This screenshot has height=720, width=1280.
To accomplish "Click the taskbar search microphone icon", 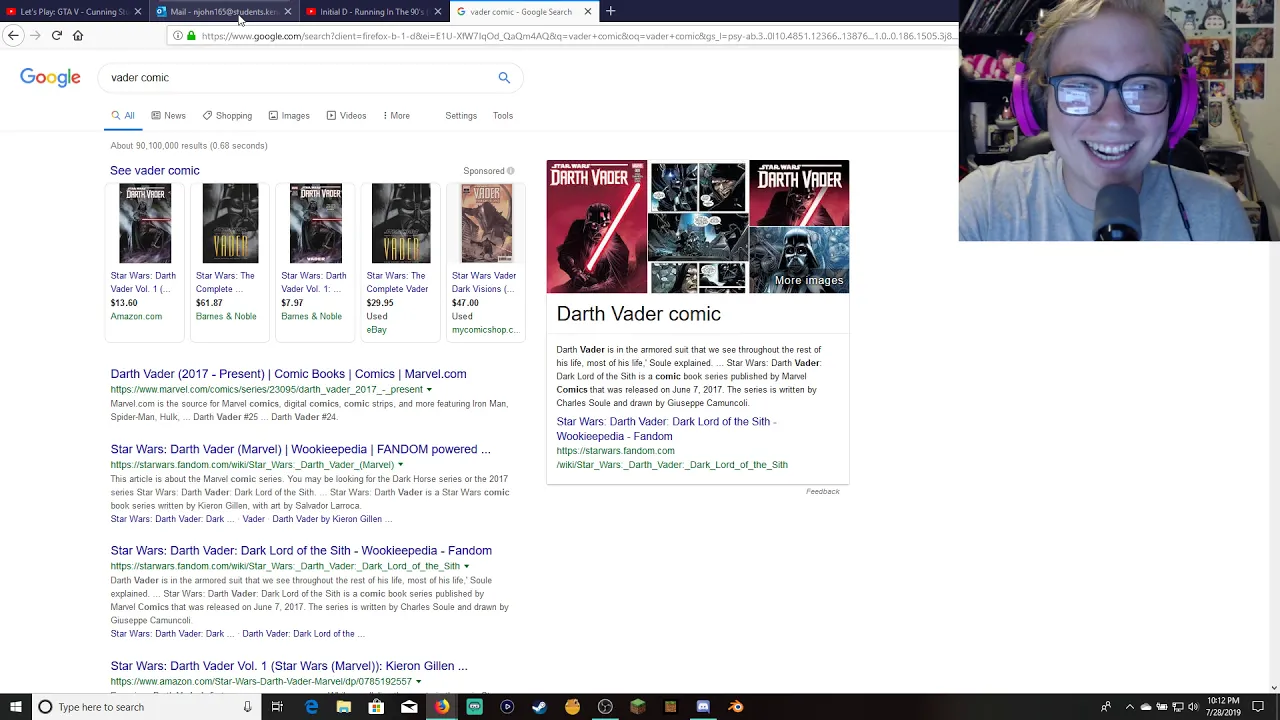I will click(247, 707).
